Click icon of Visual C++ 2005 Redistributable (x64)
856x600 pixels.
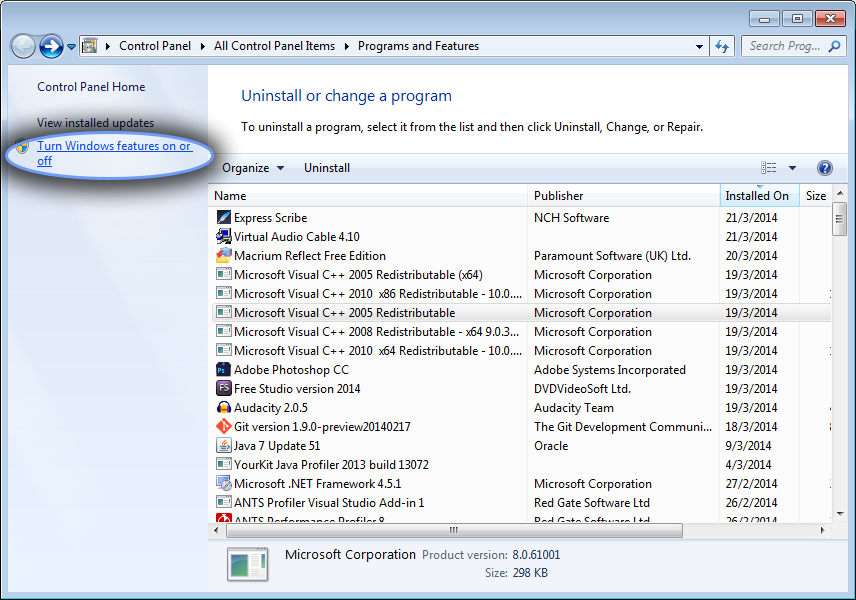(223, 274)
